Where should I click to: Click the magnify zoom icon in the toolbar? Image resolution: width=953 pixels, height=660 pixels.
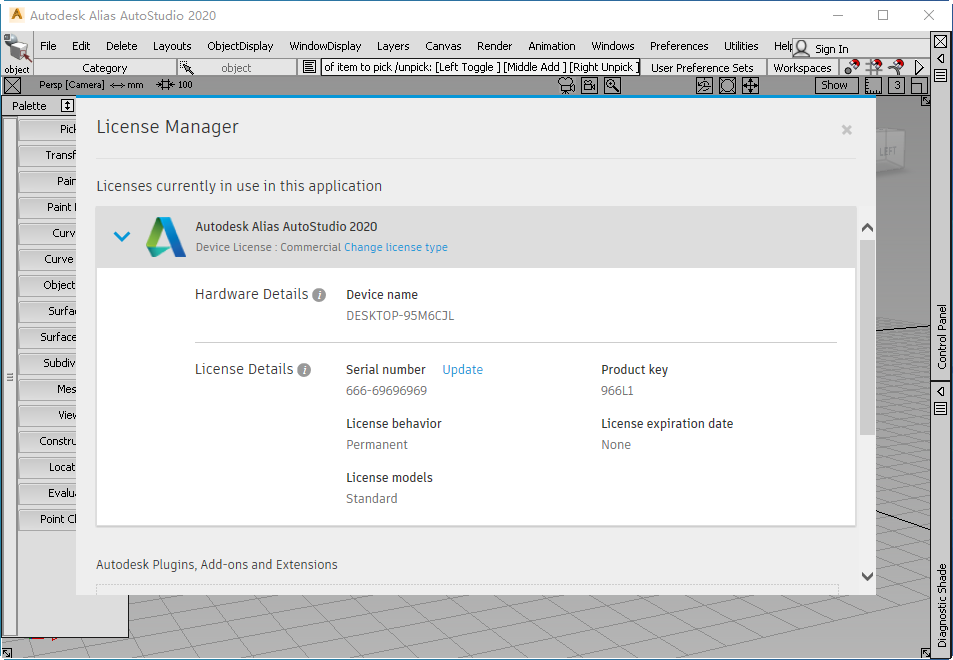pyautogui.click(x=612, y=85)
